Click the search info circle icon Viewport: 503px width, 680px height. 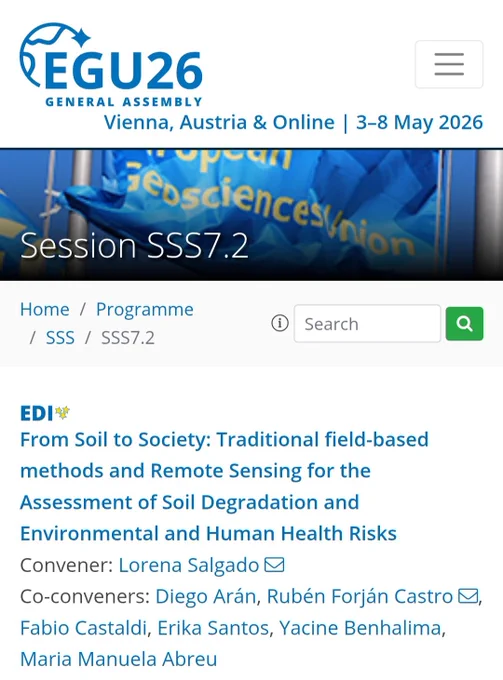280,323
